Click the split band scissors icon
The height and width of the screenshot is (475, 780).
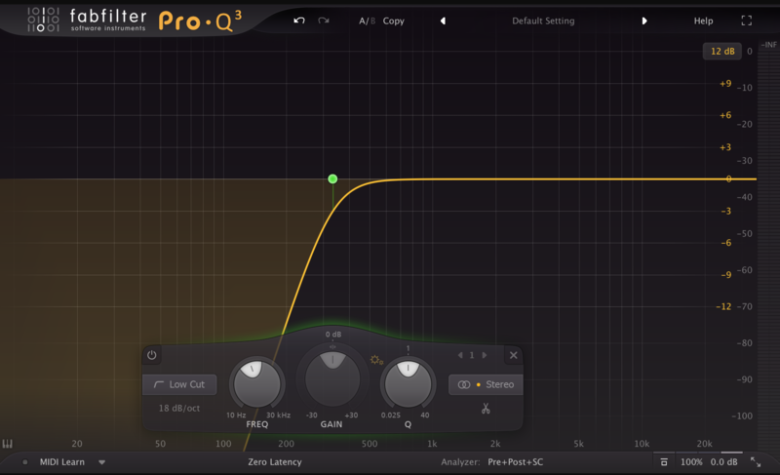[x=486, y=408]
